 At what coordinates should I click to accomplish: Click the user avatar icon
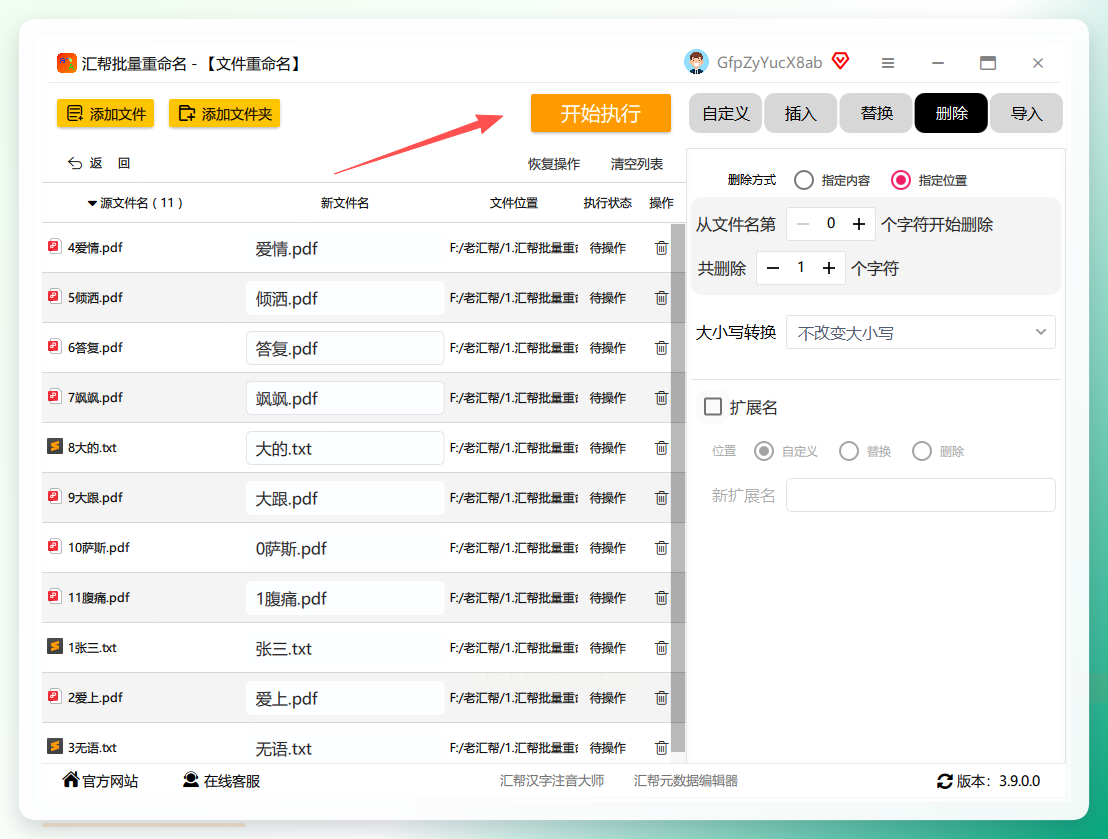[x=696, y=62]
